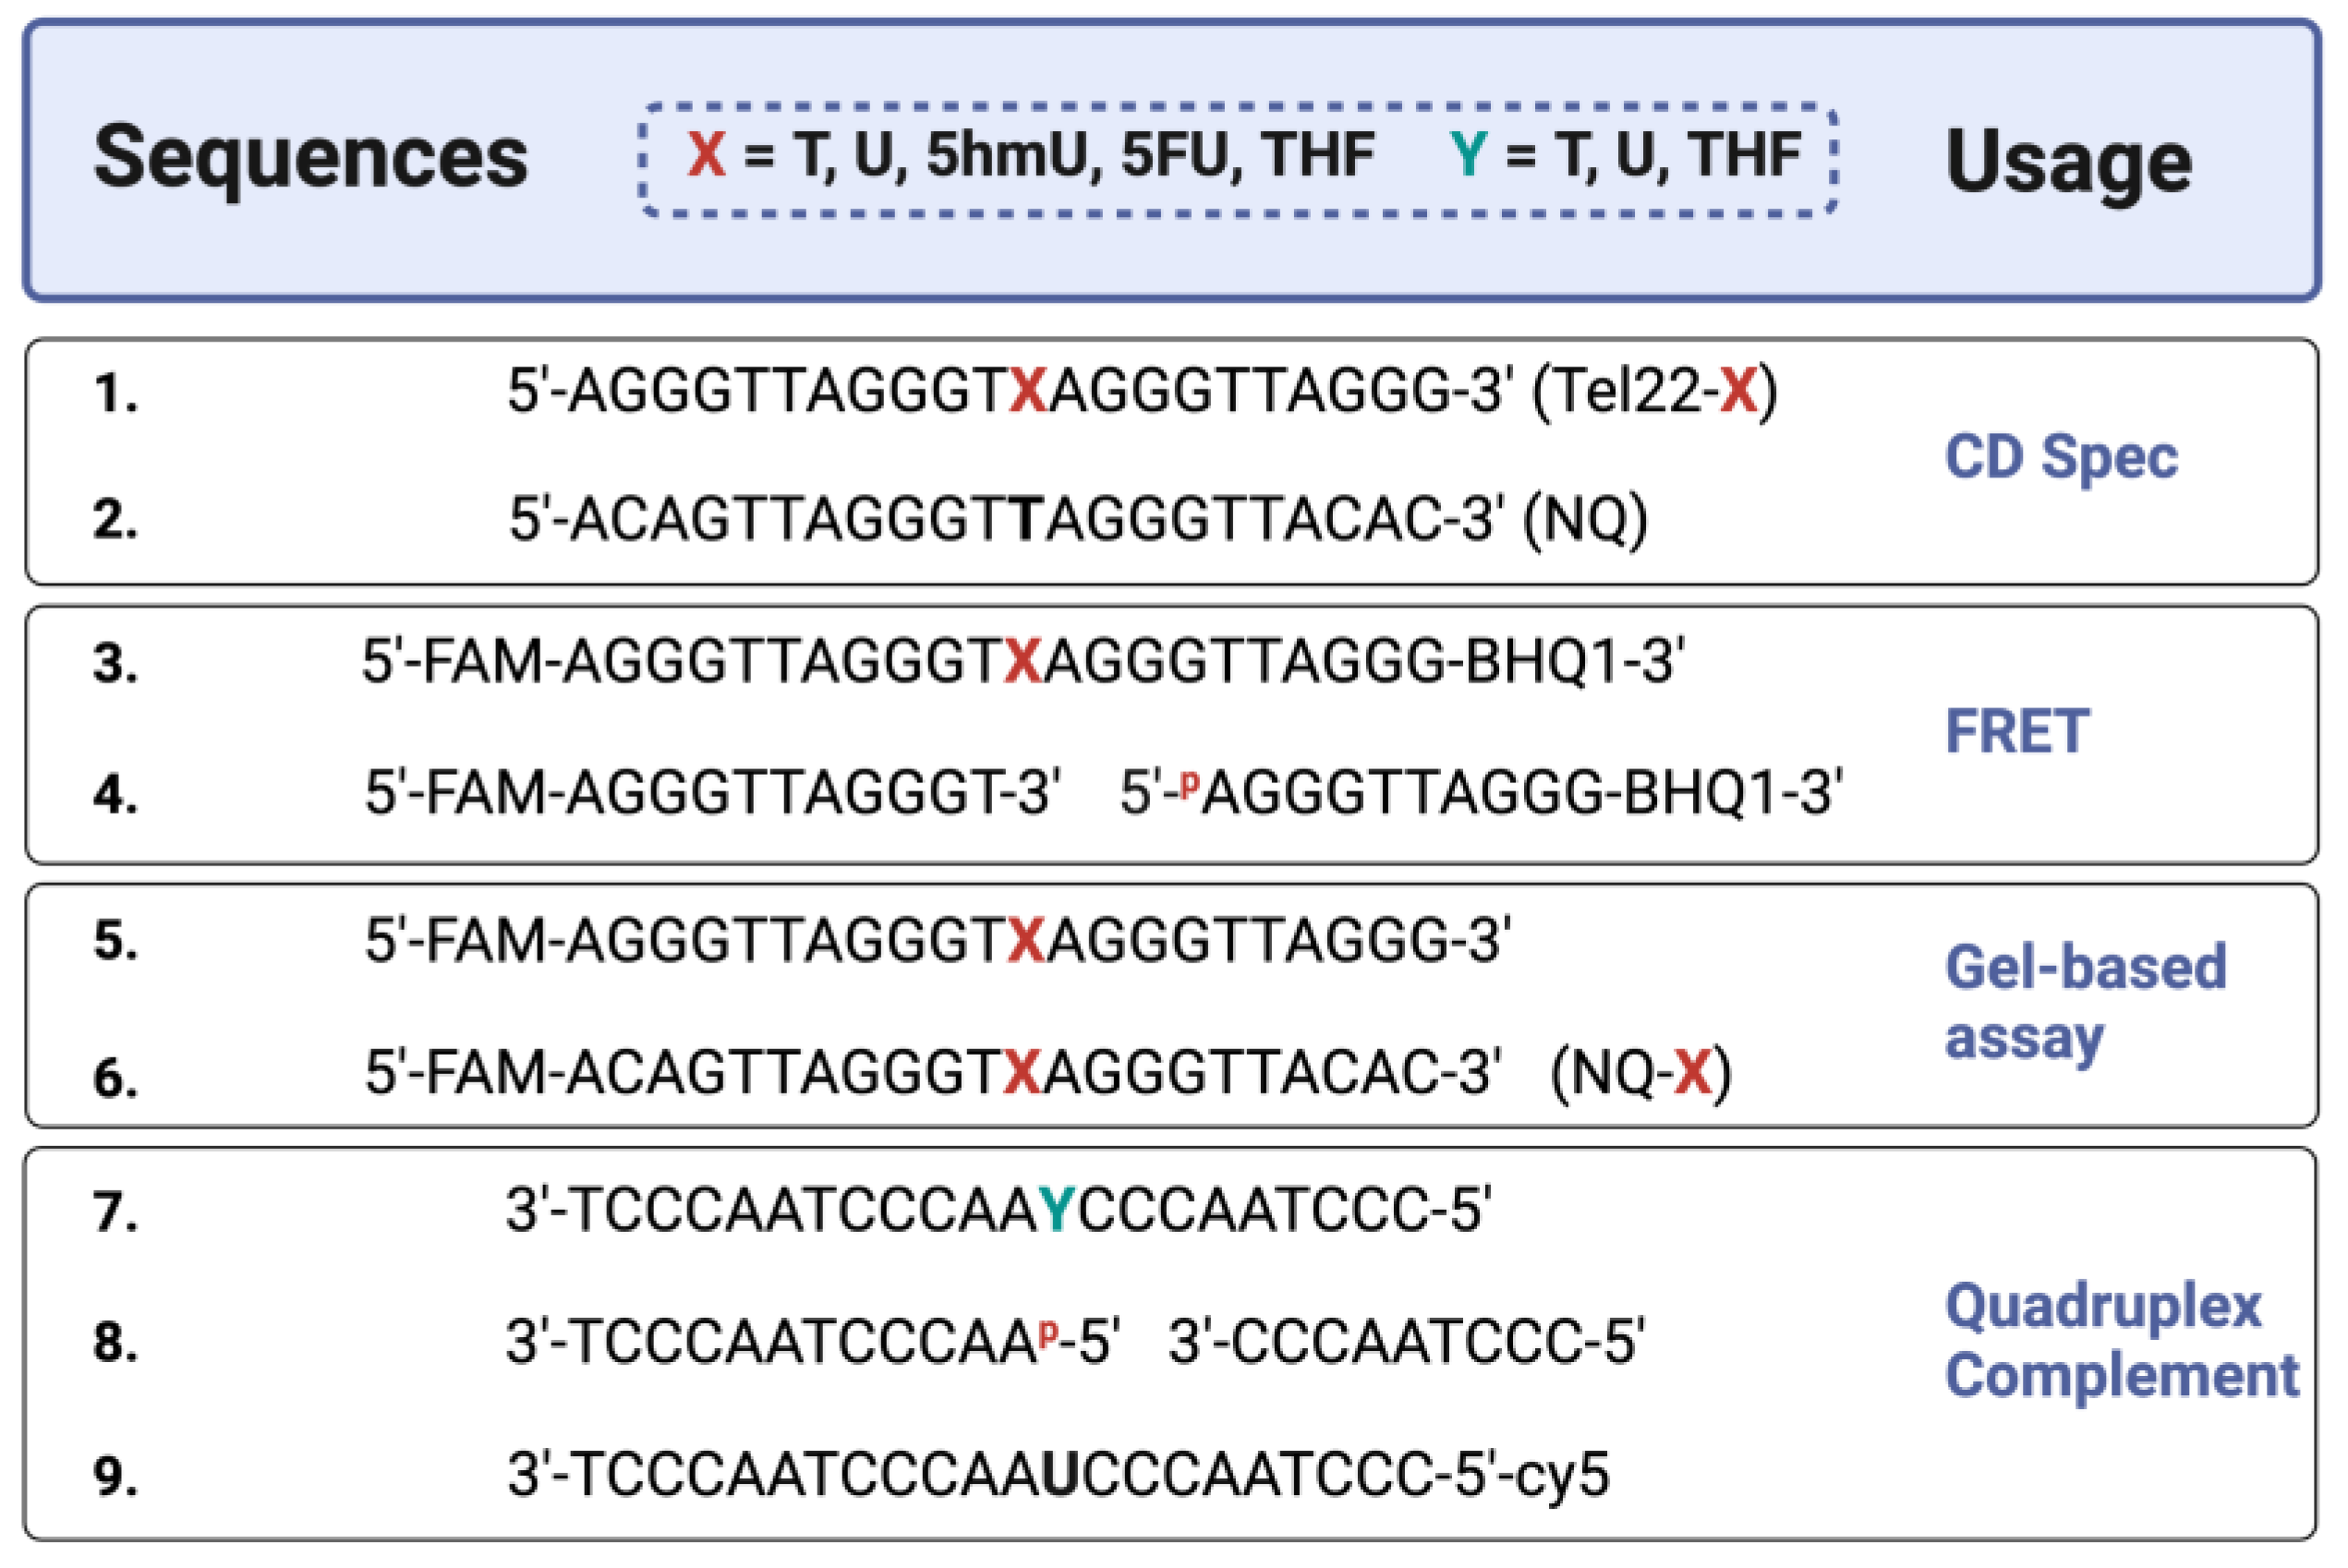The image size is (2348, 1568).
Task: Click the (NQ) label in row 2
Action: pos(1585,519)
